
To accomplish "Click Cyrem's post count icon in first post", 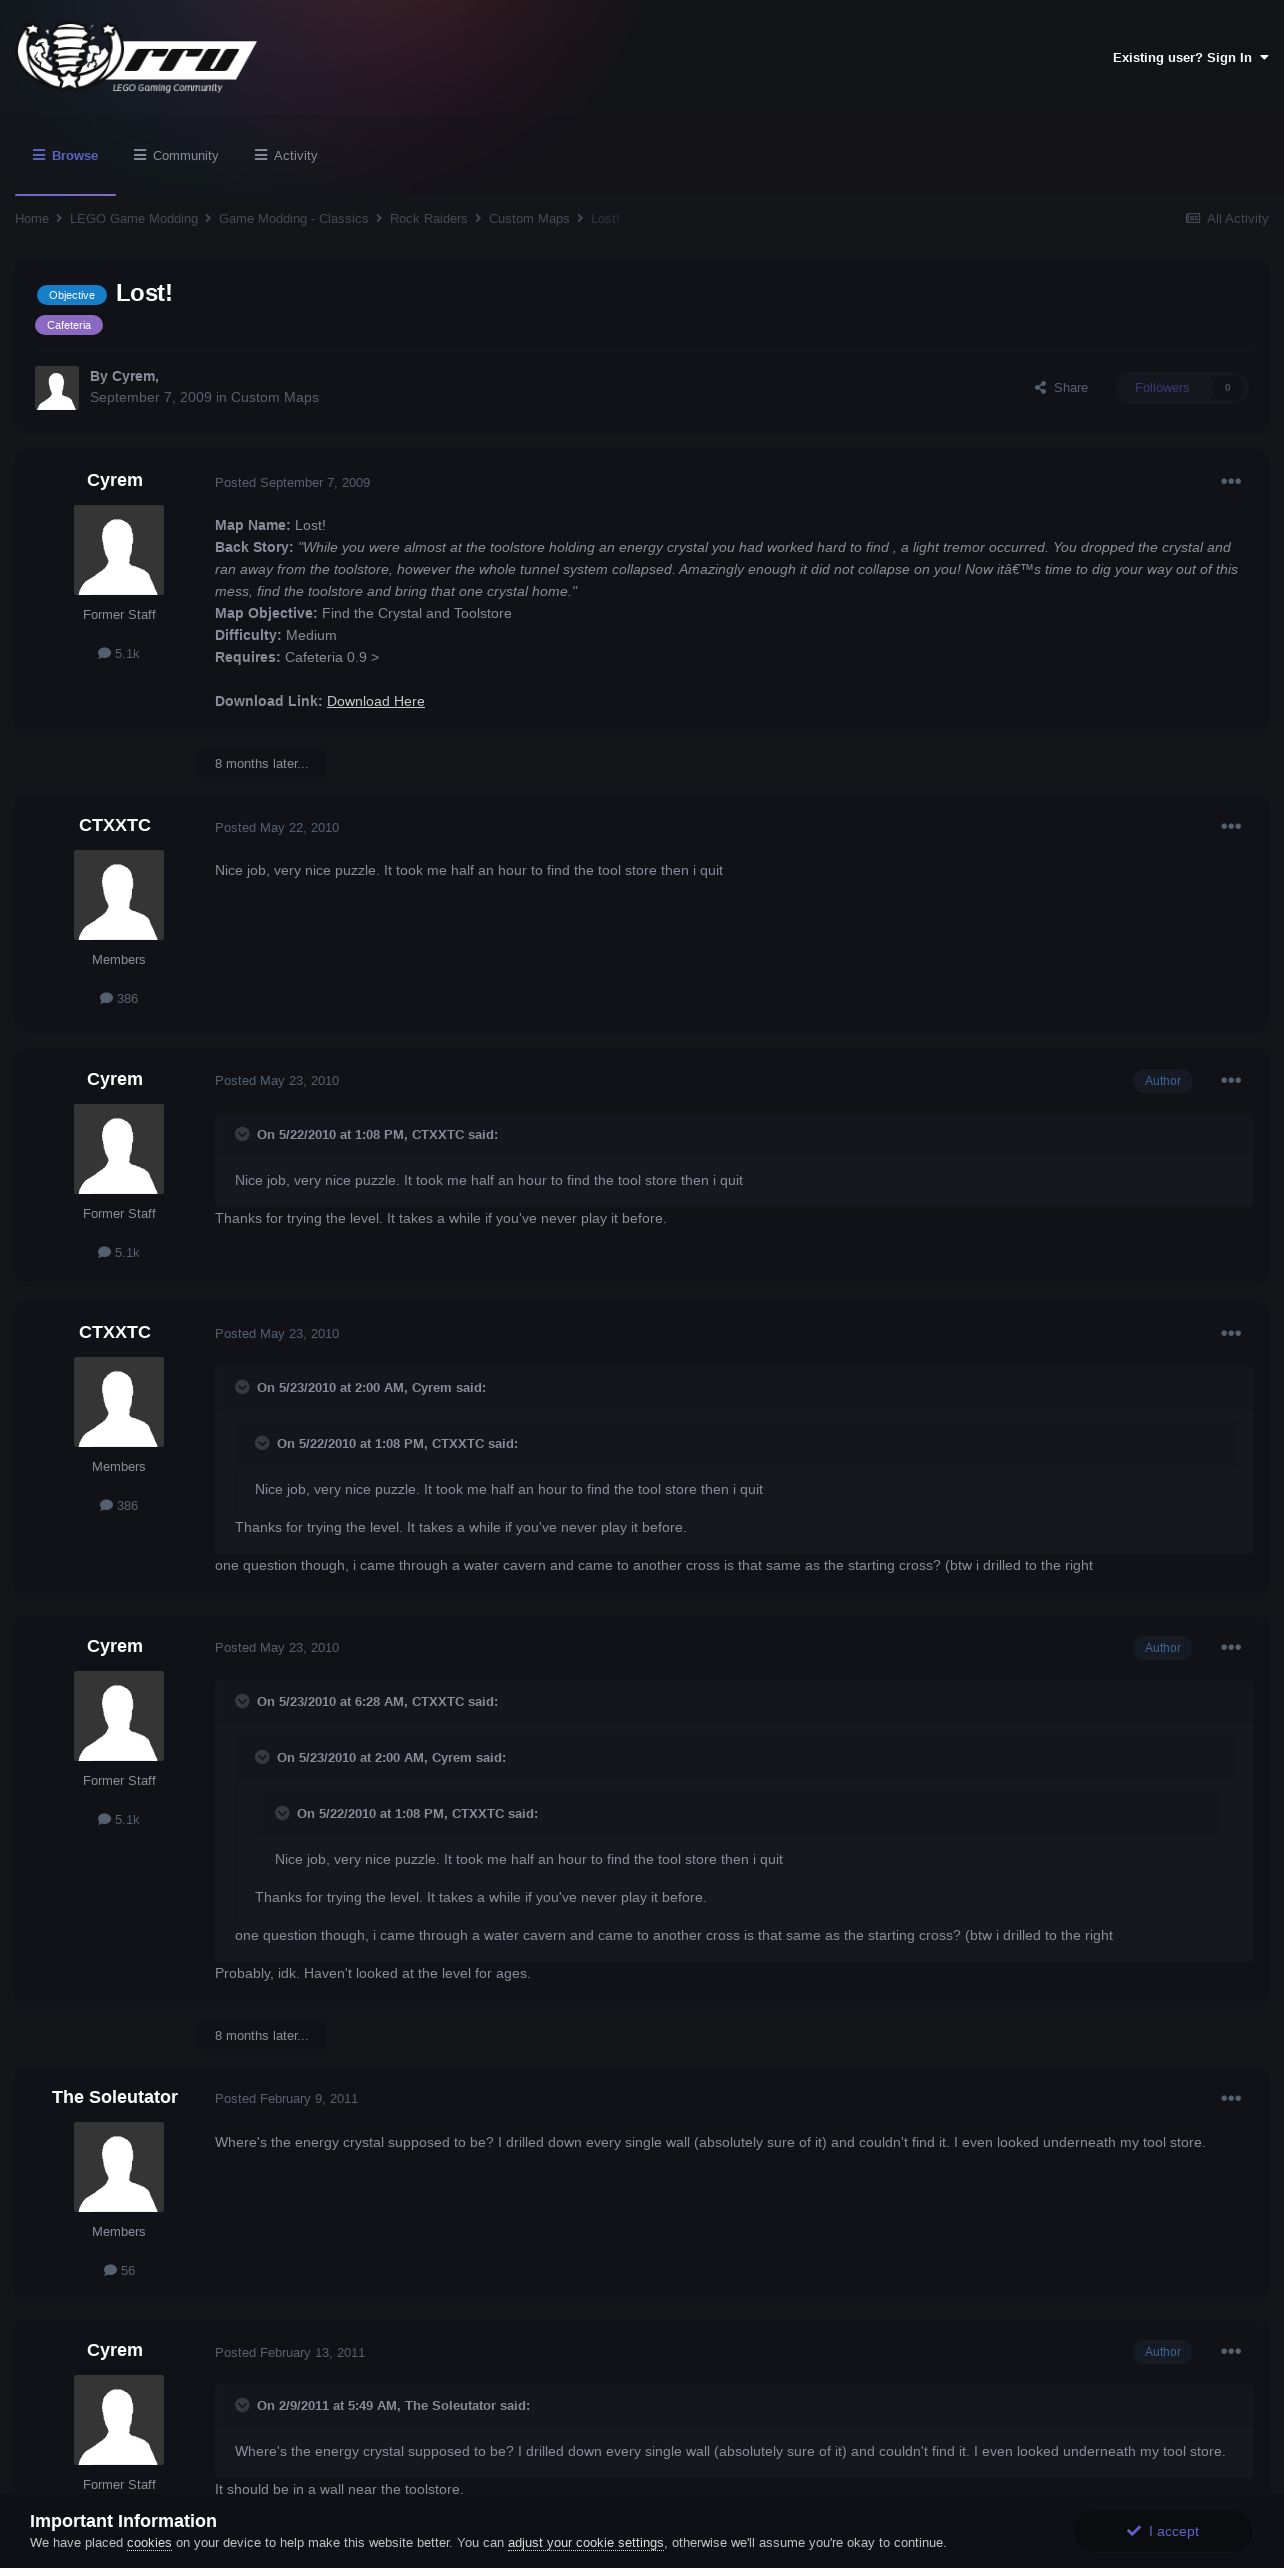I will point(104,653).
